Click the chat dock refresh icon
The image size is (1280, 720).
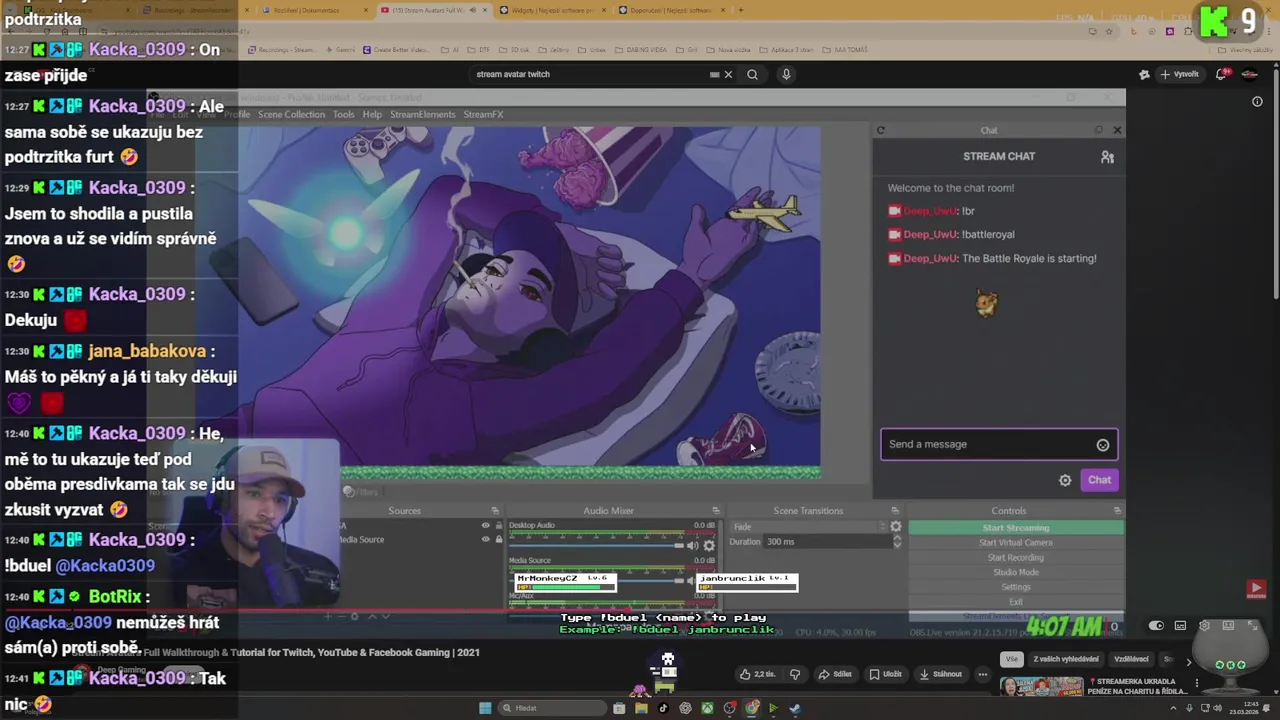tap(880, 130)
